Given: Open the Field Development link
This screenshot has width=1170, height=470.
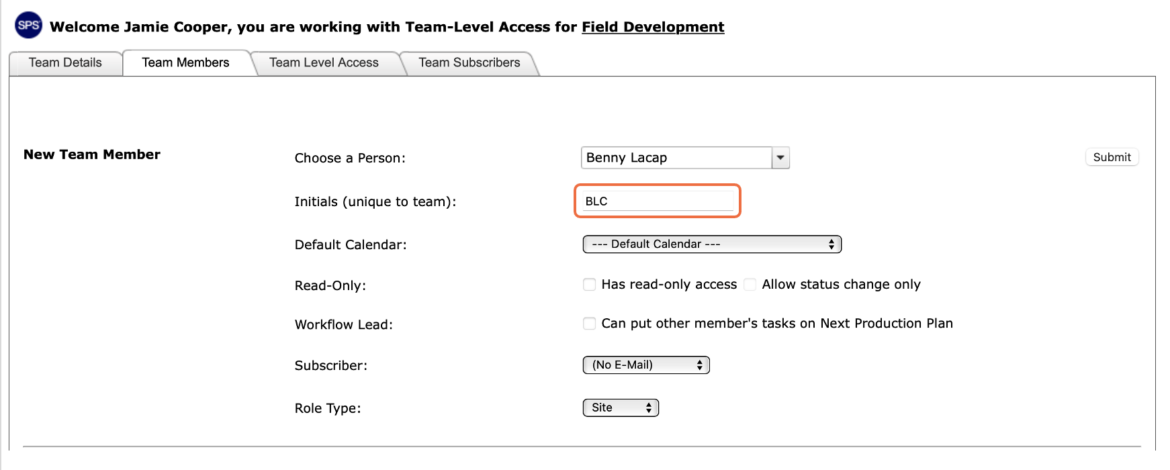Looking at the screenshot, I should 653,27.
